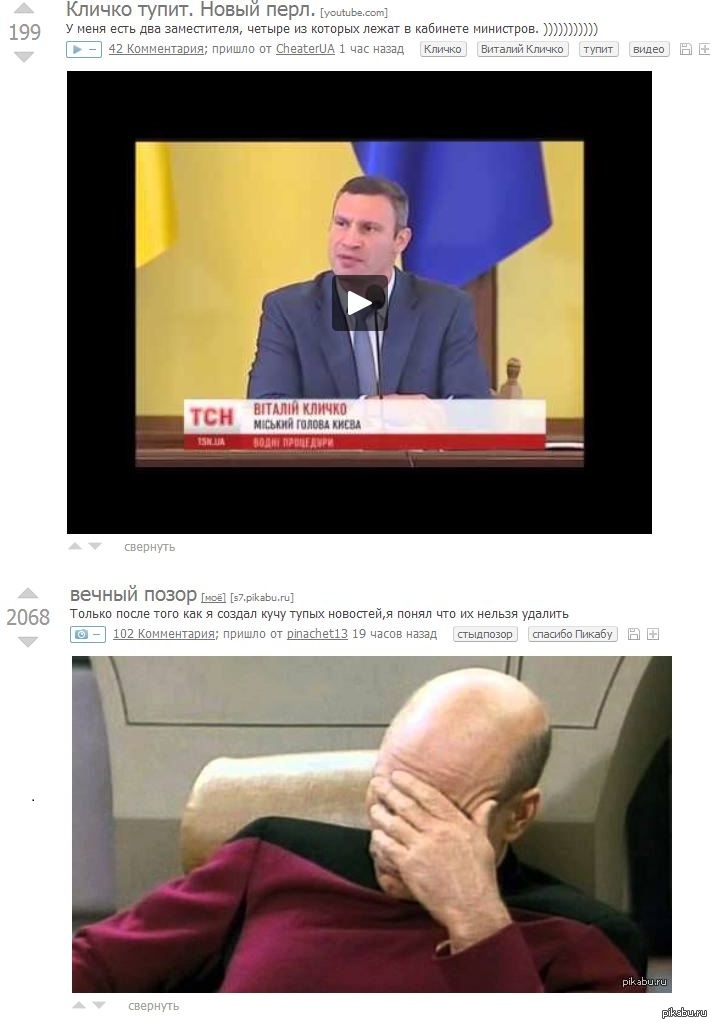Save the вечный позор post with floppy icon
Screen dimensions: 712x1024
[634, 633]
